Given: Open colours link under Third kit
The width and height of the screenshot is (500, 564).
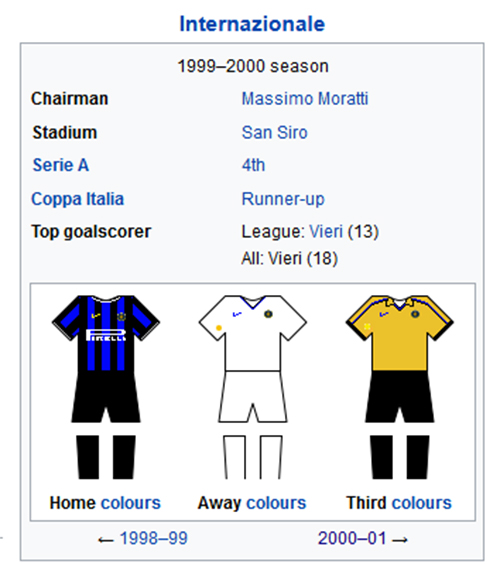Looking at the screenshot, I should pos(421,503).
